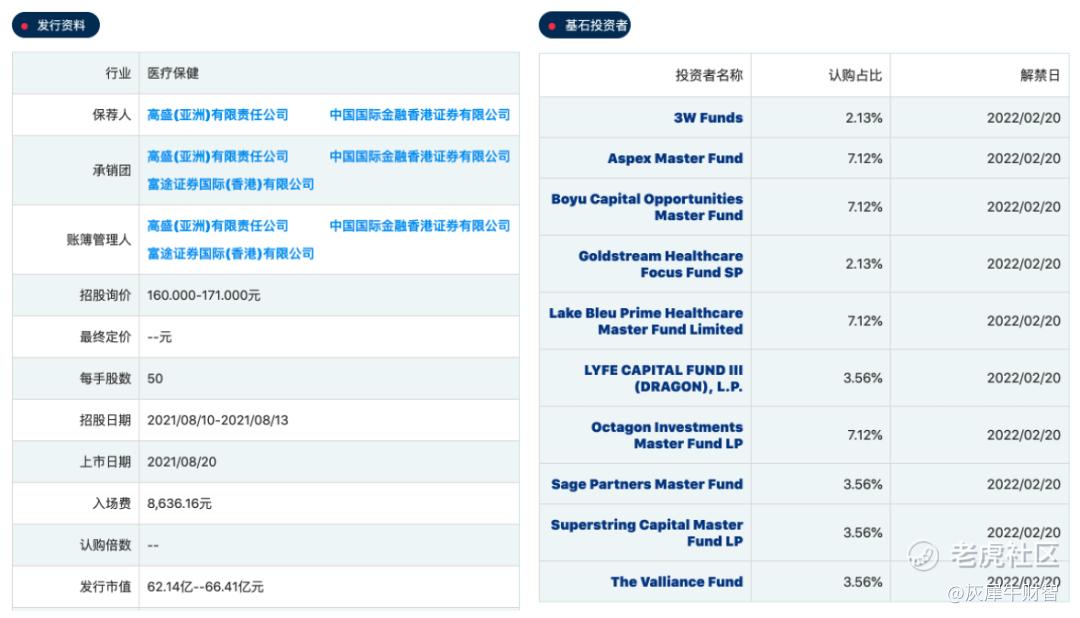Open Boyu Capital Opportunities Master Fund link
The width and height of the screenshot is (1080, 618).
click(647, 207)
